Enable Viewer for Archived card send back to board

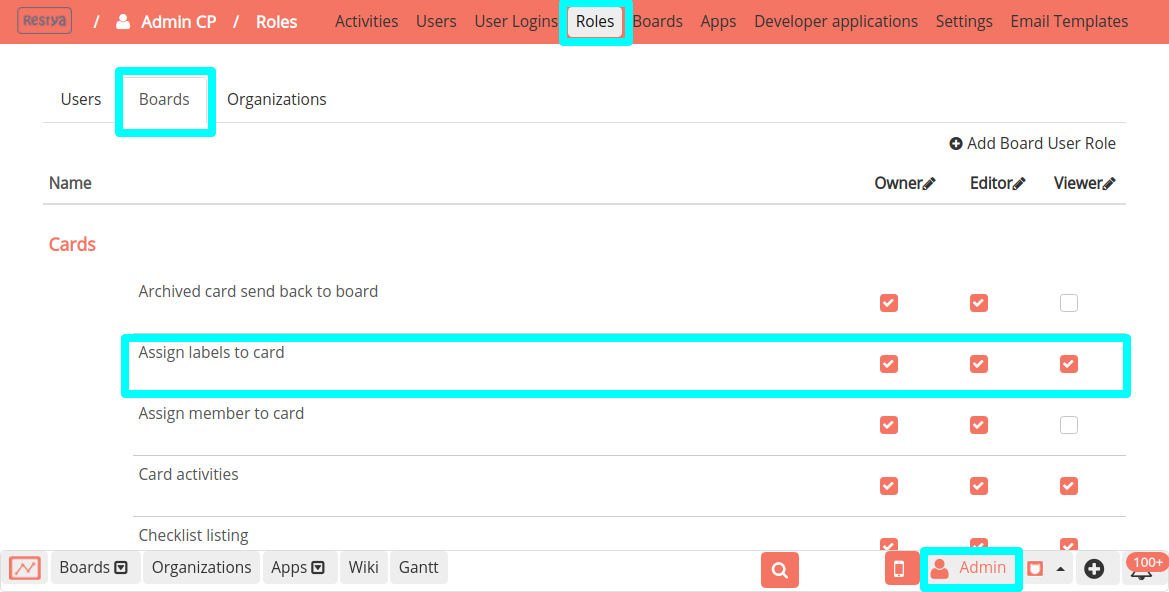pos(1068,302)
